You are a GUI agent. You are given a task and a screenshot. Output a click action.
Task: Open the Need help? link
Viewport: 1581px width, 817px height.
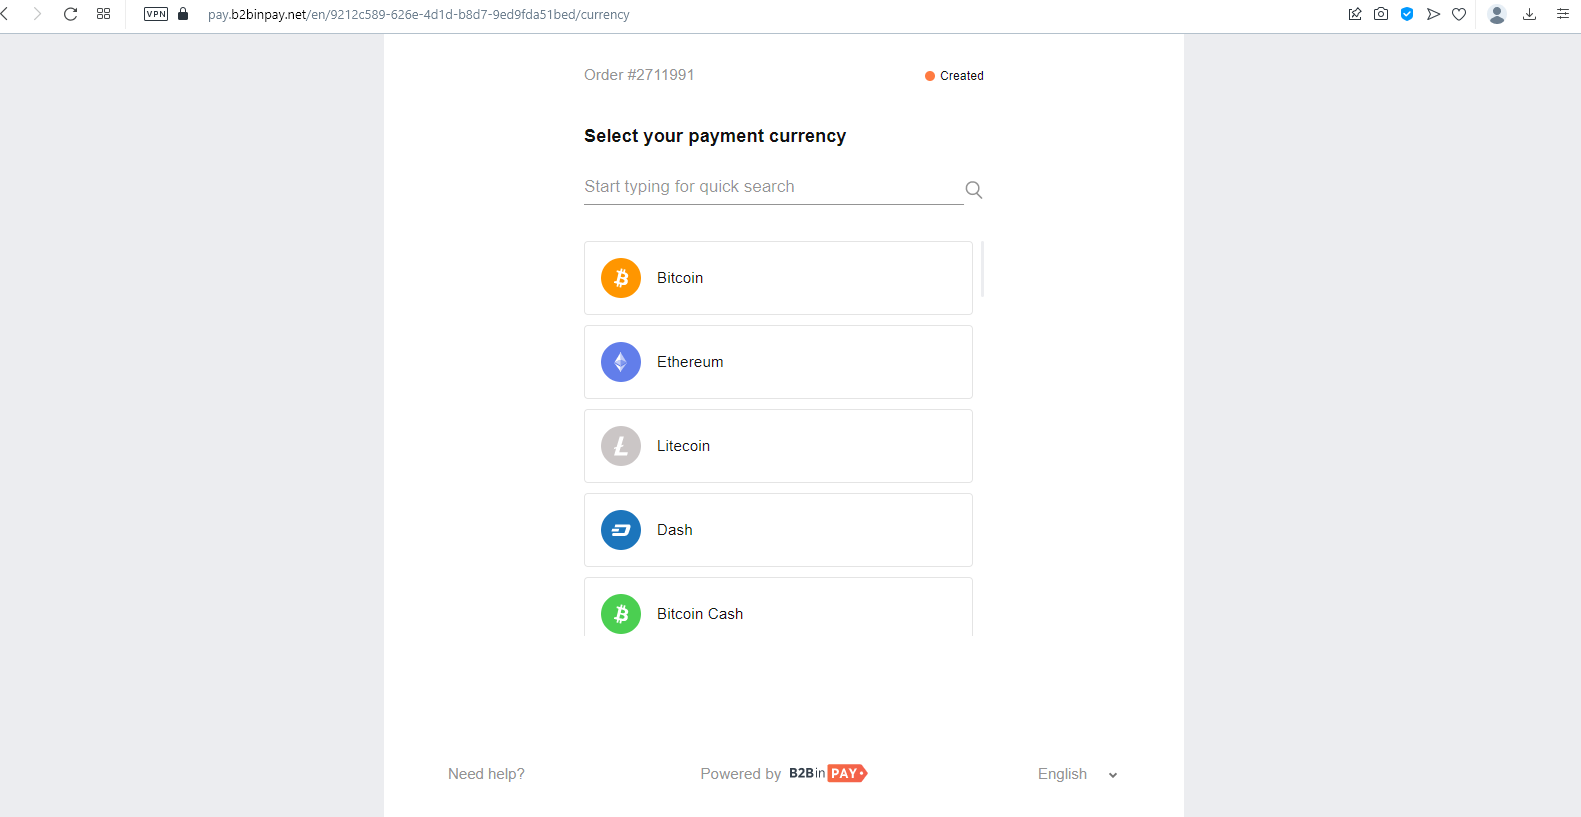click(x=486, y=774)
